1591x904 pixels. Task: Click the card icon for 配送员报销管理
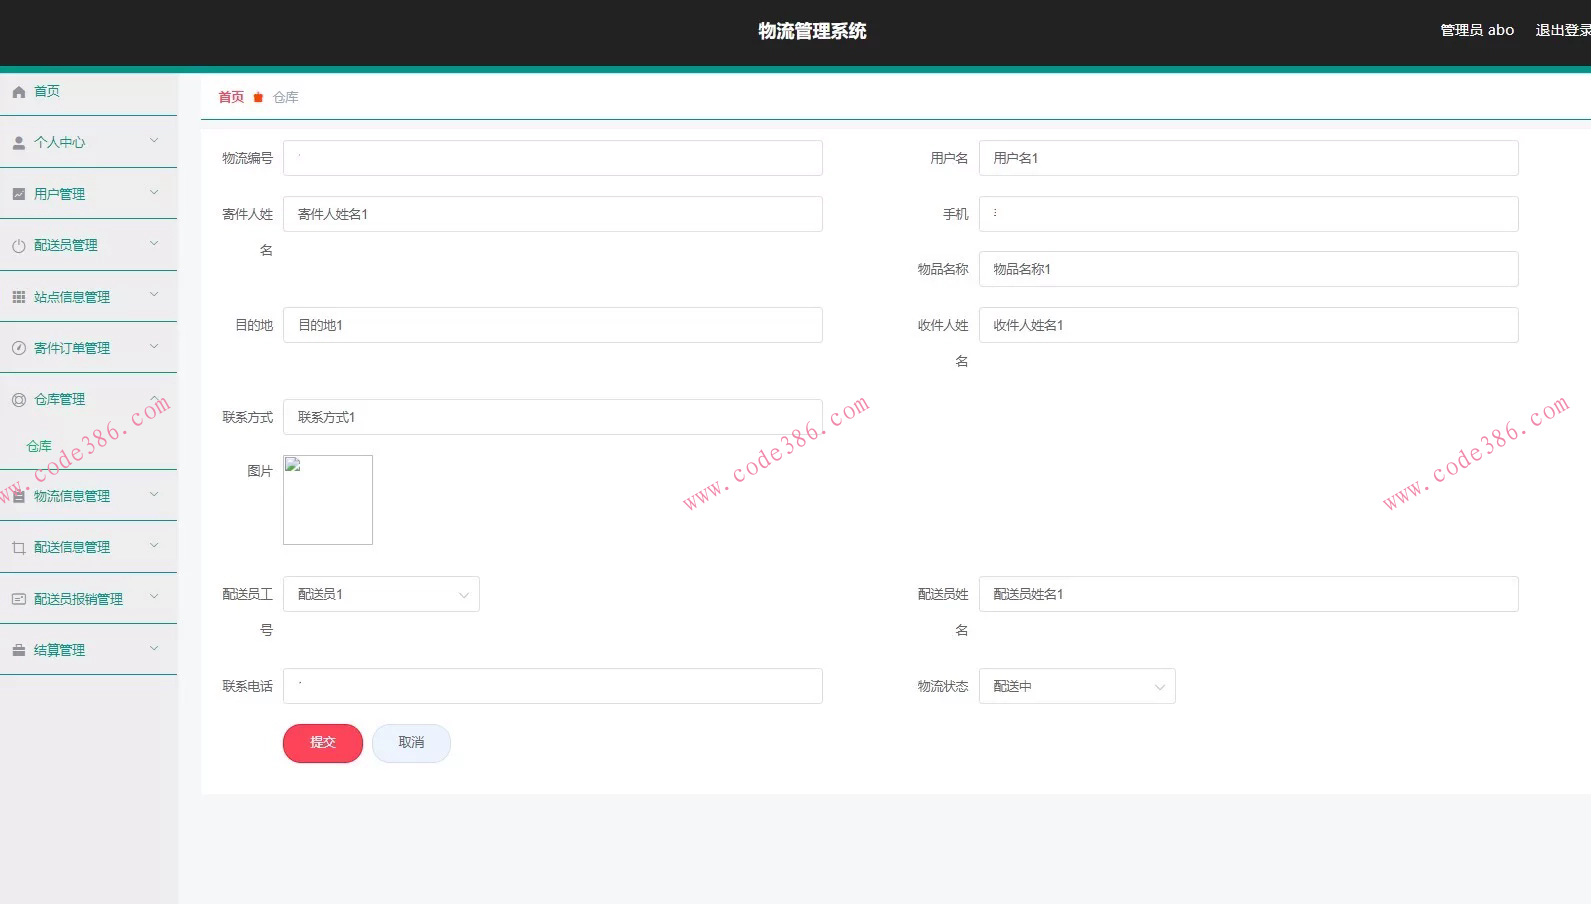coord(19,599)
